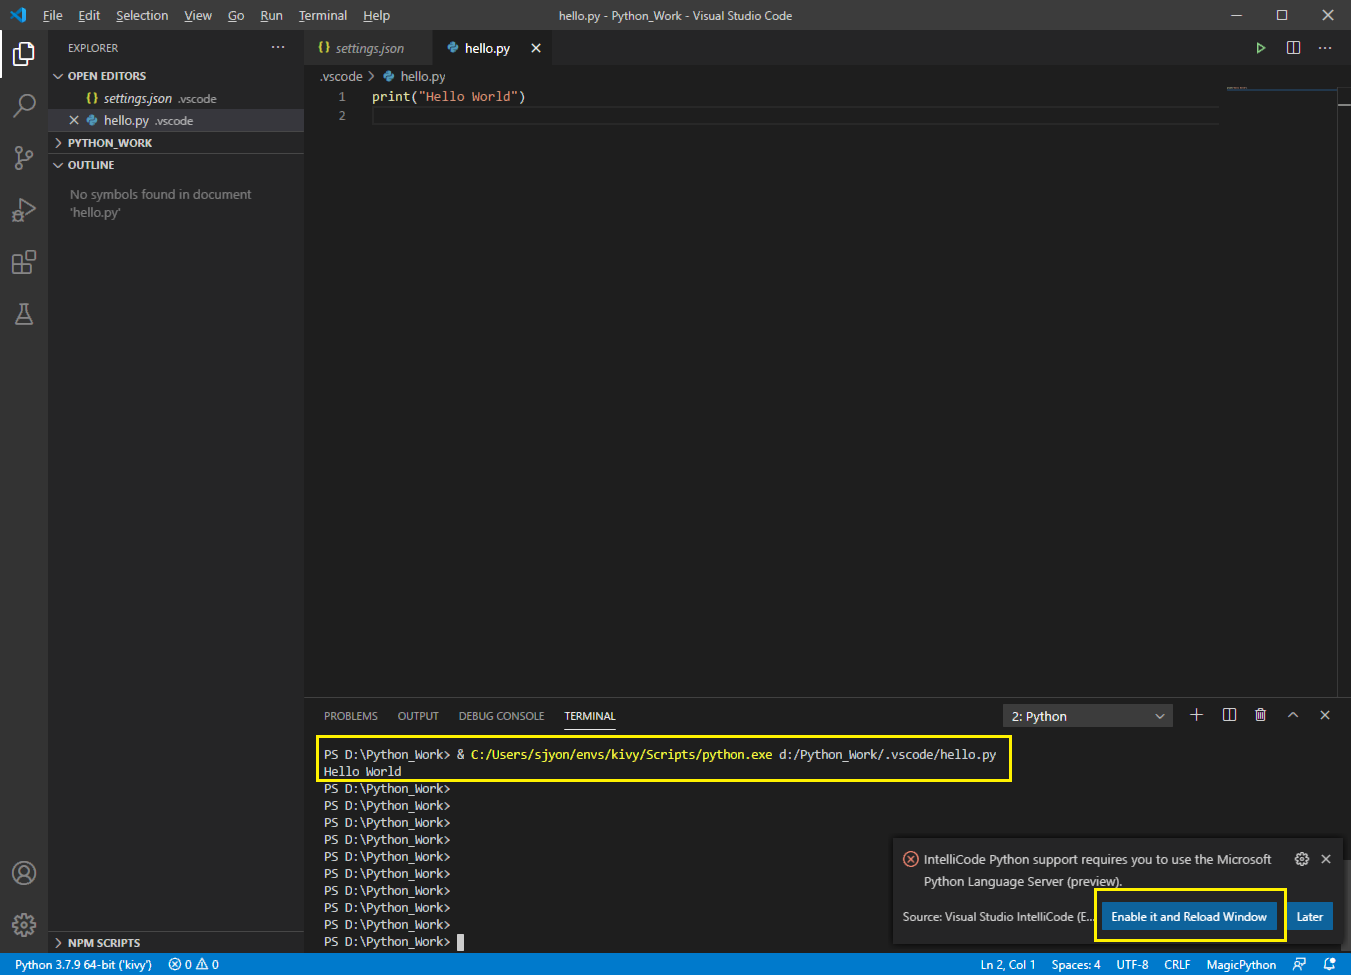Run Python file with the play icon
1351x975 pixels.
[1261, 48]
